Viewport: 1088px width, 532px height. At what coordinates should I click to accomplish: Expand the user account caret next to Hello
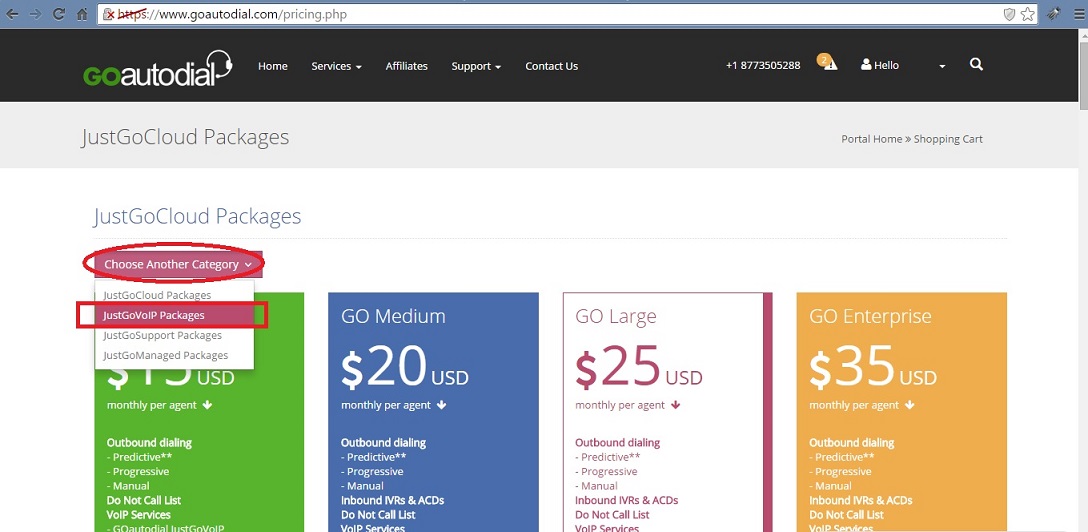coord(942,67)
